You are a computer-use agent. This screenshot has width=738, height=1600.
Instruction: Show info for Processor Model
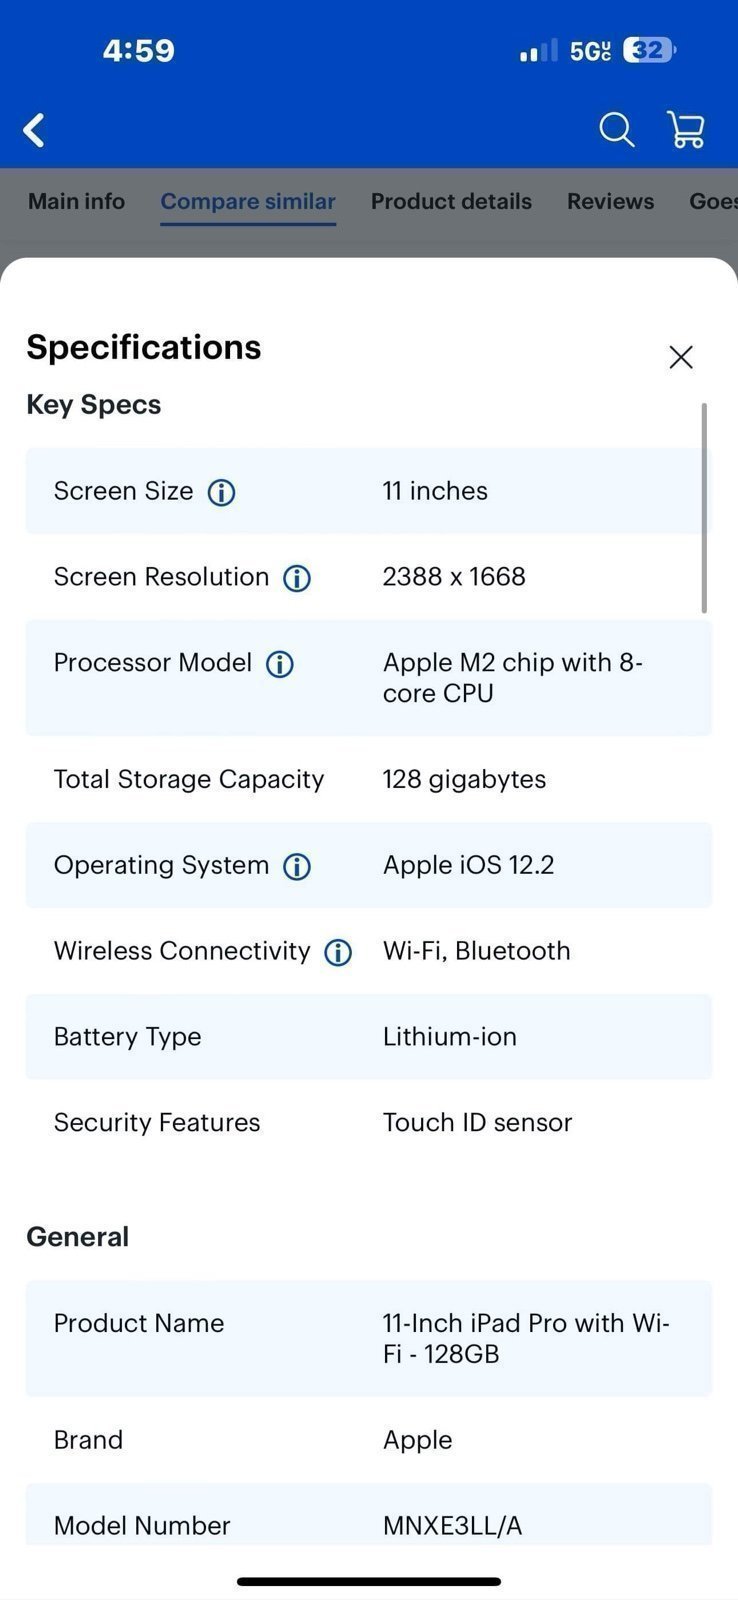[x=280, y=664]
